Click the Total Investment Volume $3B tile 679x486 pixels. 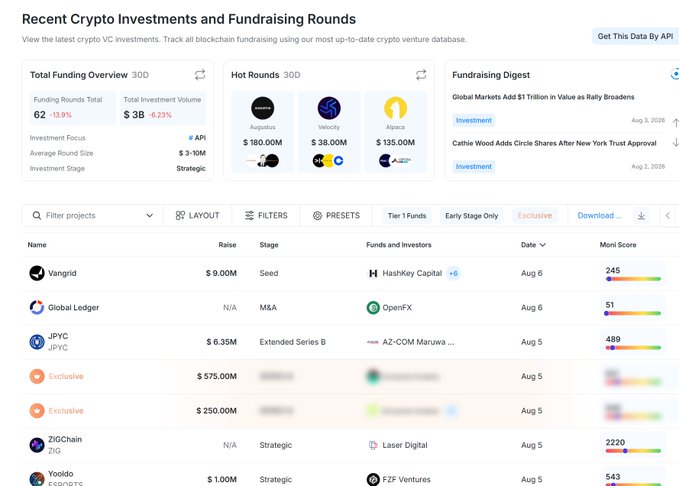[163, 108]
